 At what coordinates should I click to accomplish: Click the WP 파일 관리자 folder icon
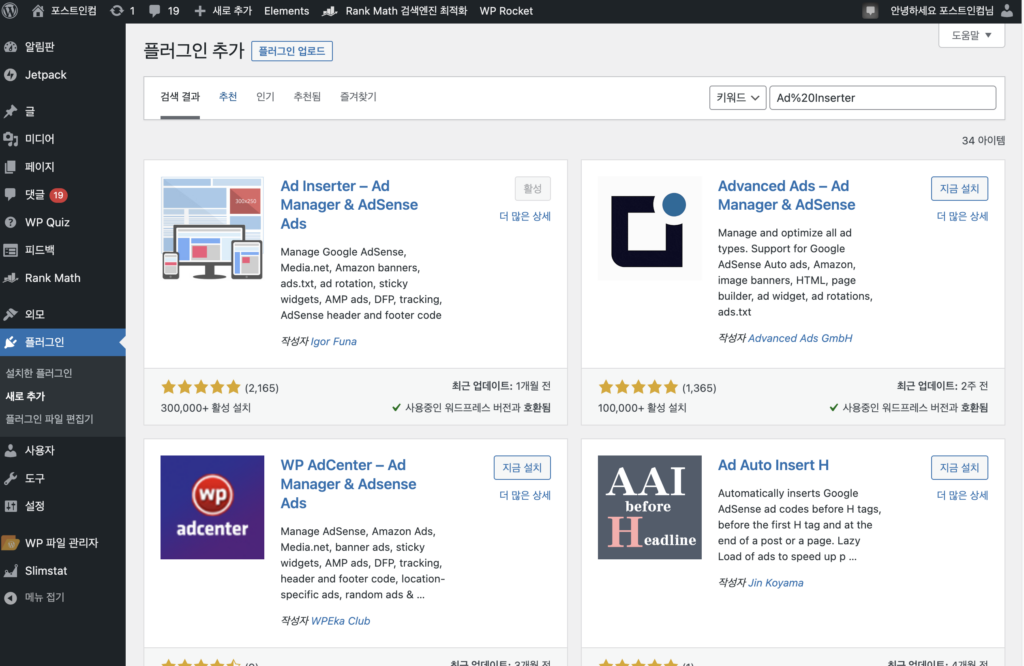pos(10,543)
